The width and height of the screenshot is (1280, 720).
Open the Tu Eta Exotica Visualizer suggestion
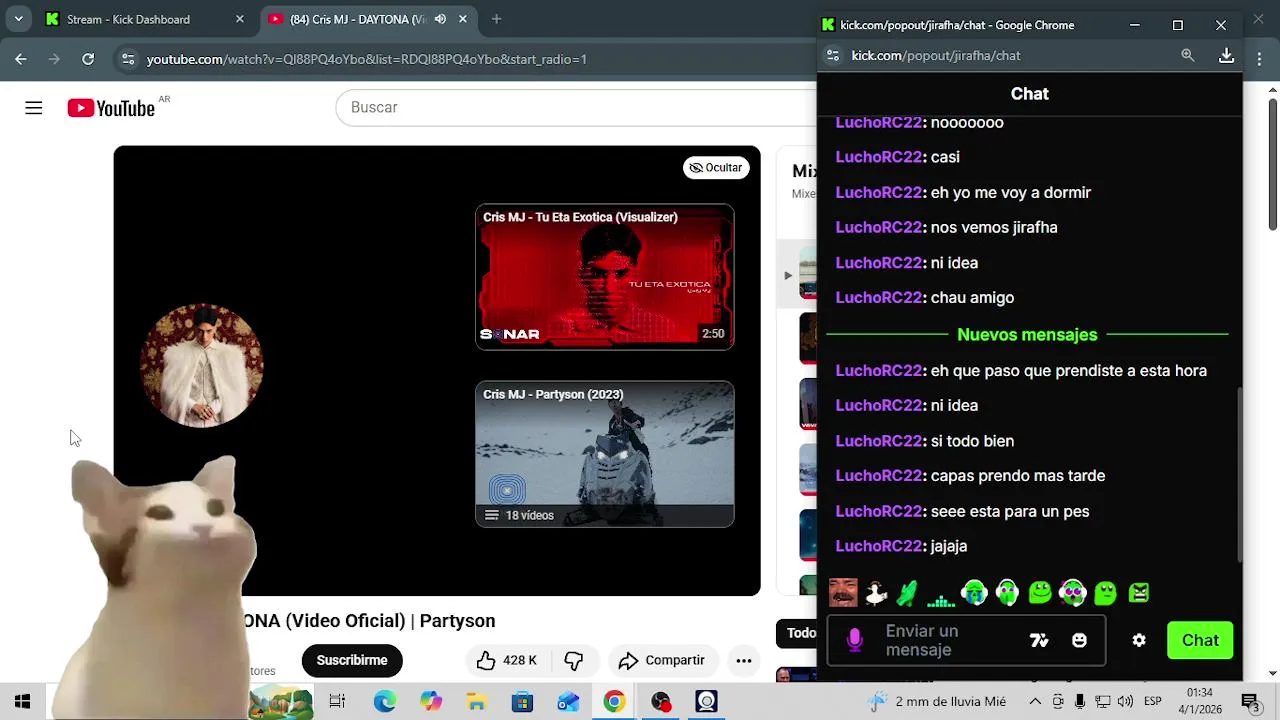(605, 277)
